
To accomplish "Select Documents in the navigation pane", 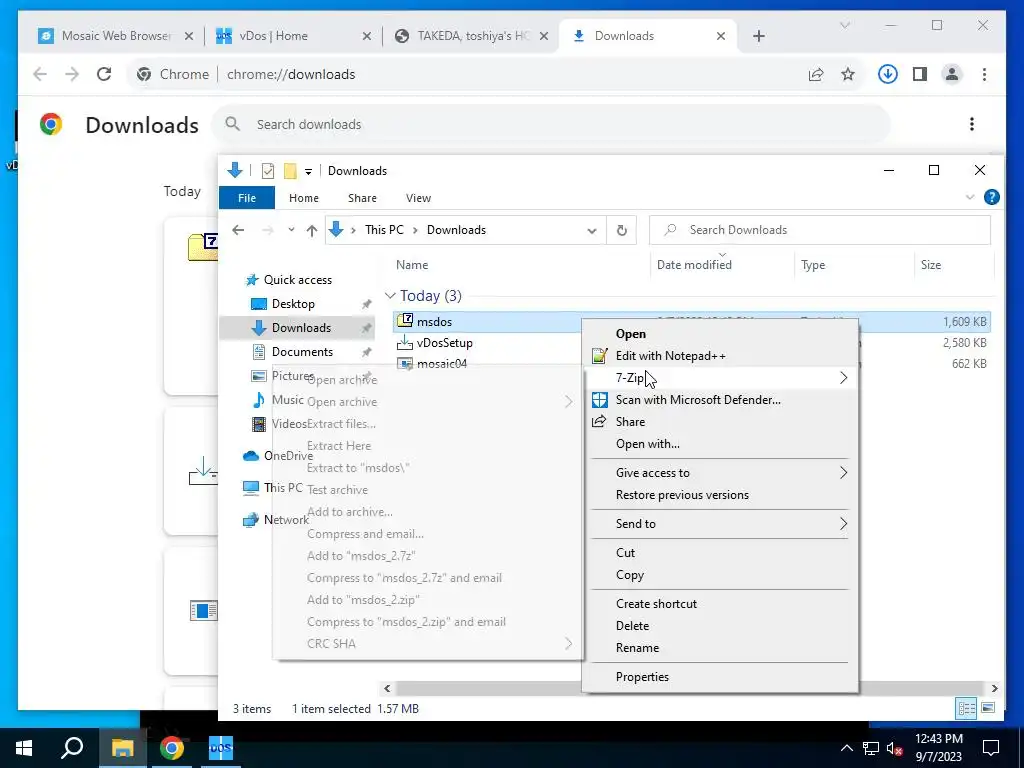I will tap(302, 352).
